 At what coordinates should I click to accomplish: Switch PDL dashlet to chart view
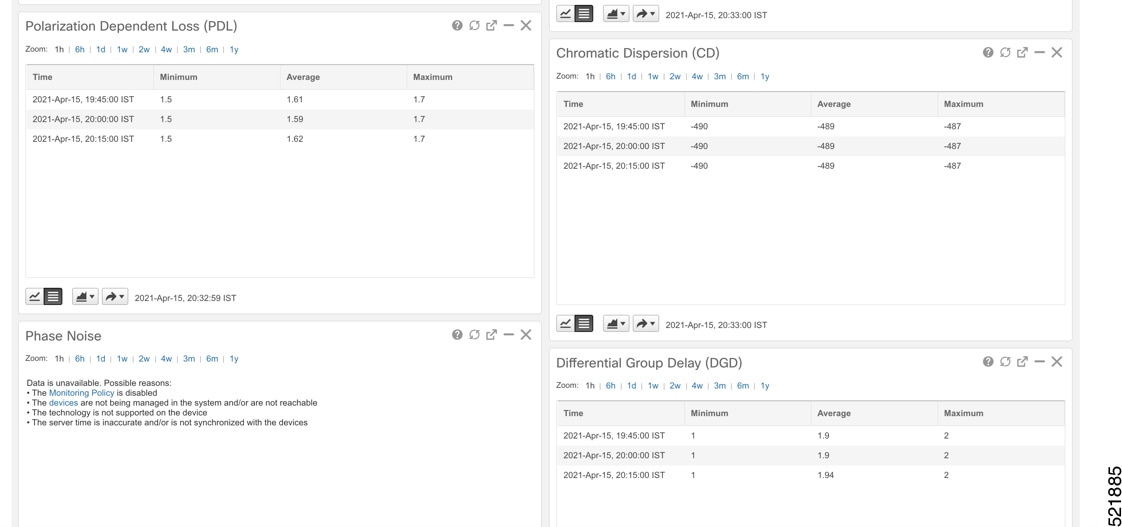tap(34, 296)
